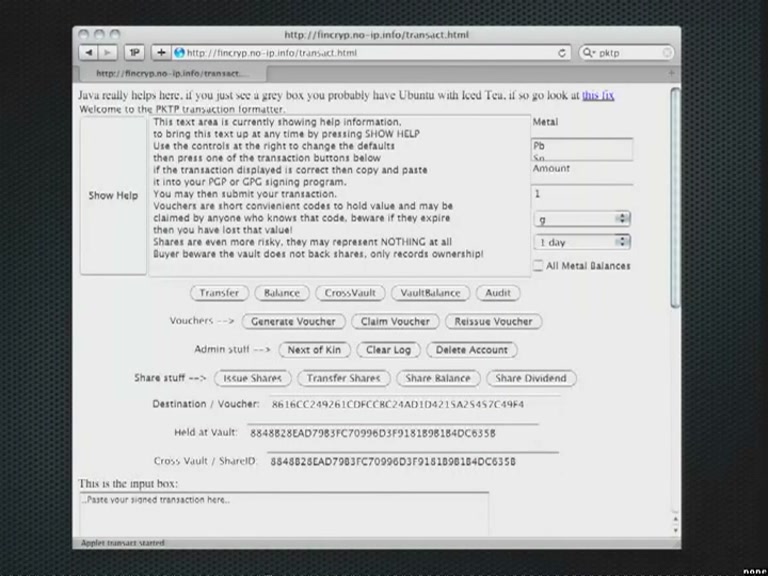Switch to the fincryp transact tab

[170, 73]
